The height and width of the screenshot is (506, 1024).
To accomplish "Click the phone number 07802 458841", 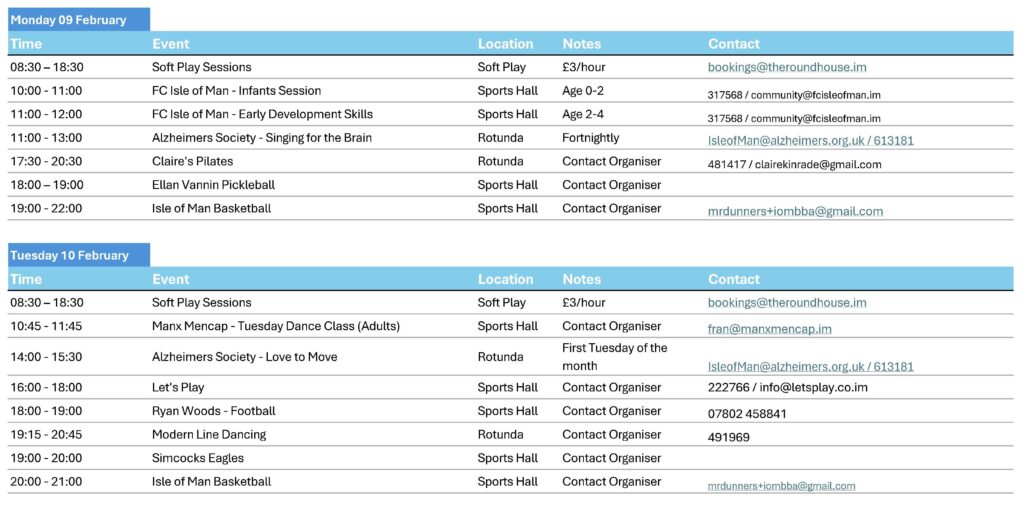I will [747, 413].
